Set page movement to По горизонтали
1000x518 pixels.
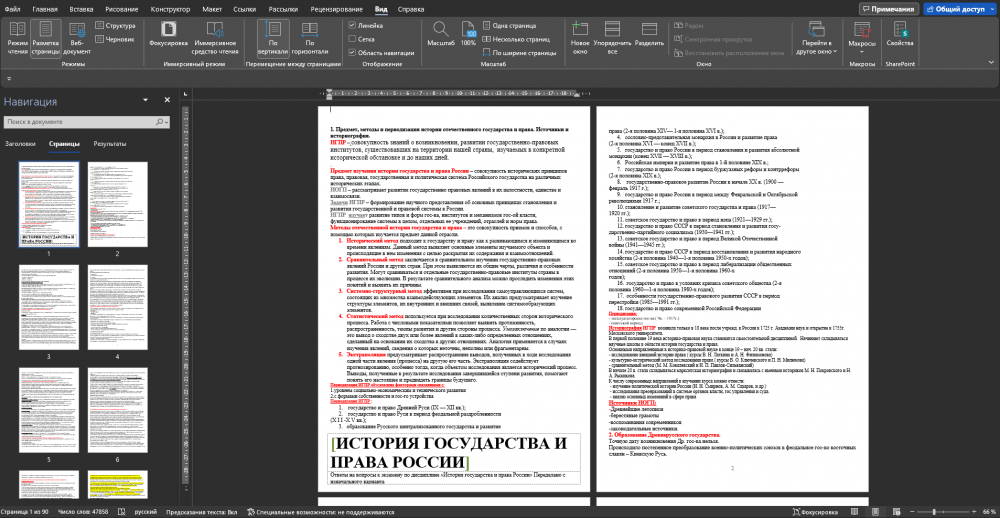click(x=308, y=39)
